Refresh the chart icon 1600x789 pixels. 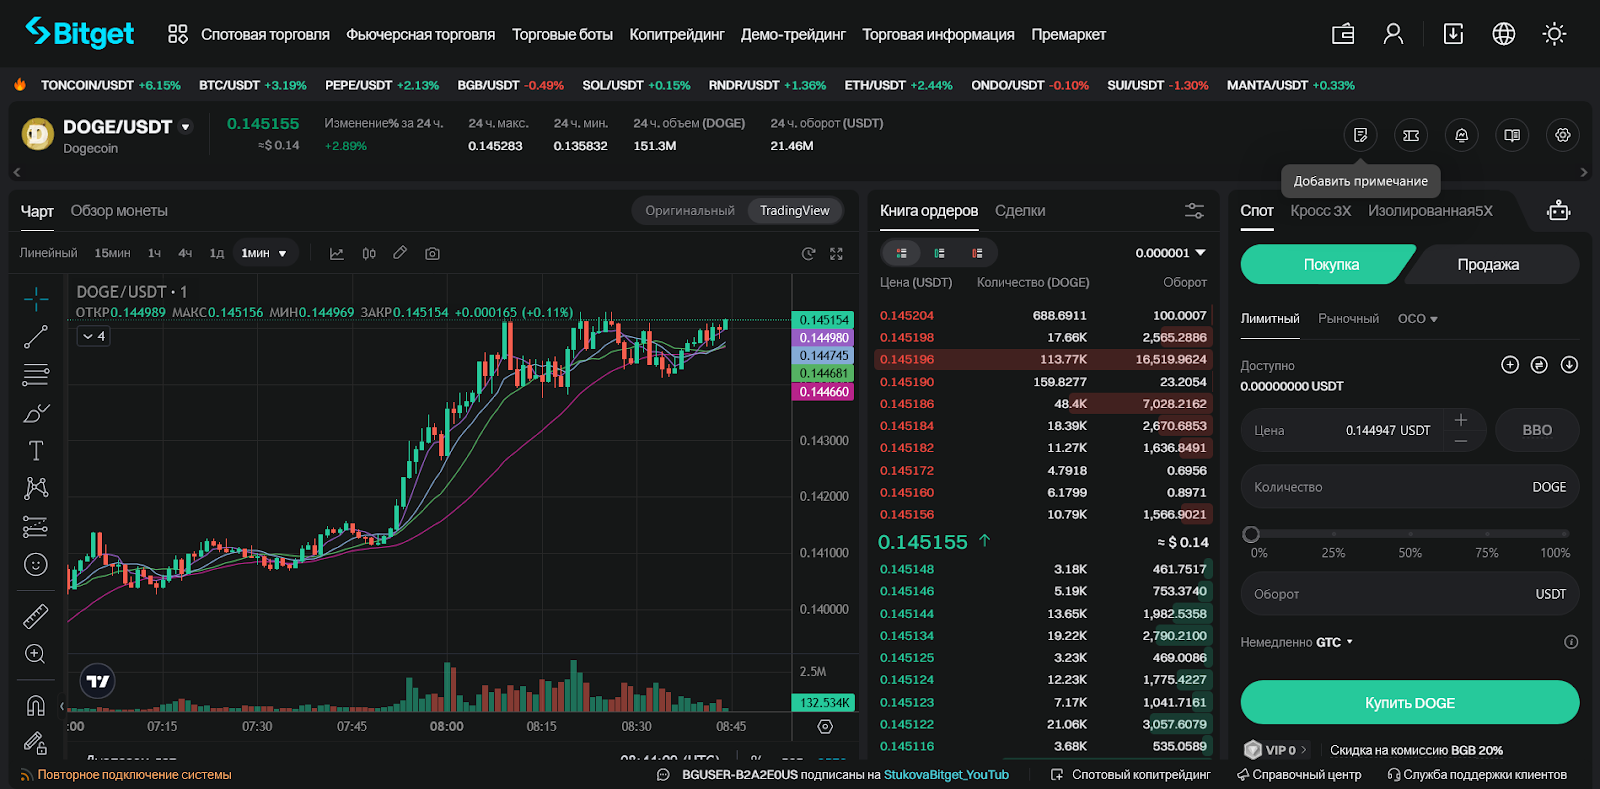click(x=808, y=254)
